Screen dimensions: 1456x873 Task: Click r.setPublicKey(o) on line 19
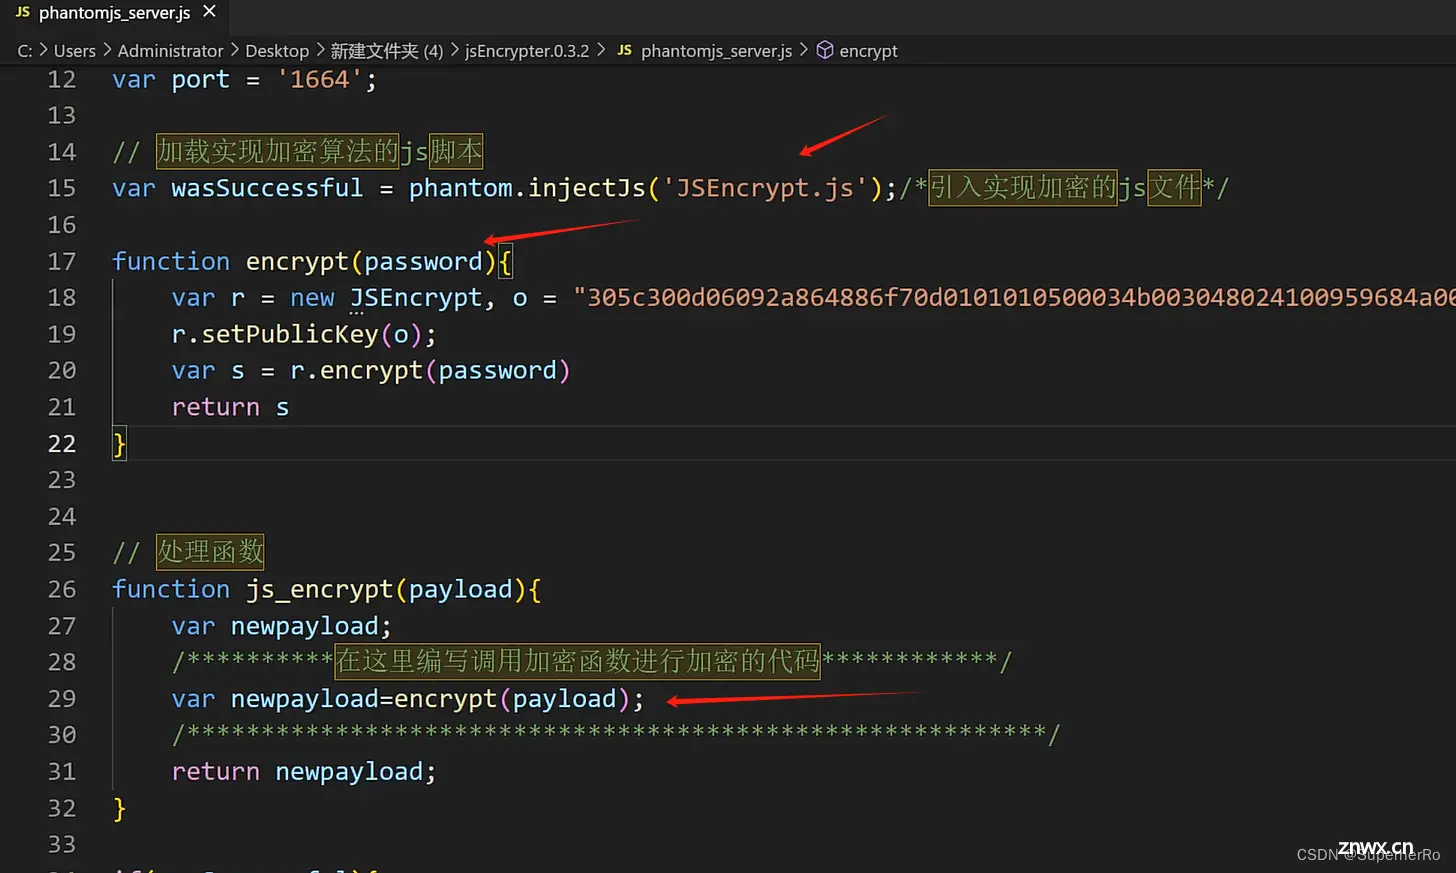304,334
